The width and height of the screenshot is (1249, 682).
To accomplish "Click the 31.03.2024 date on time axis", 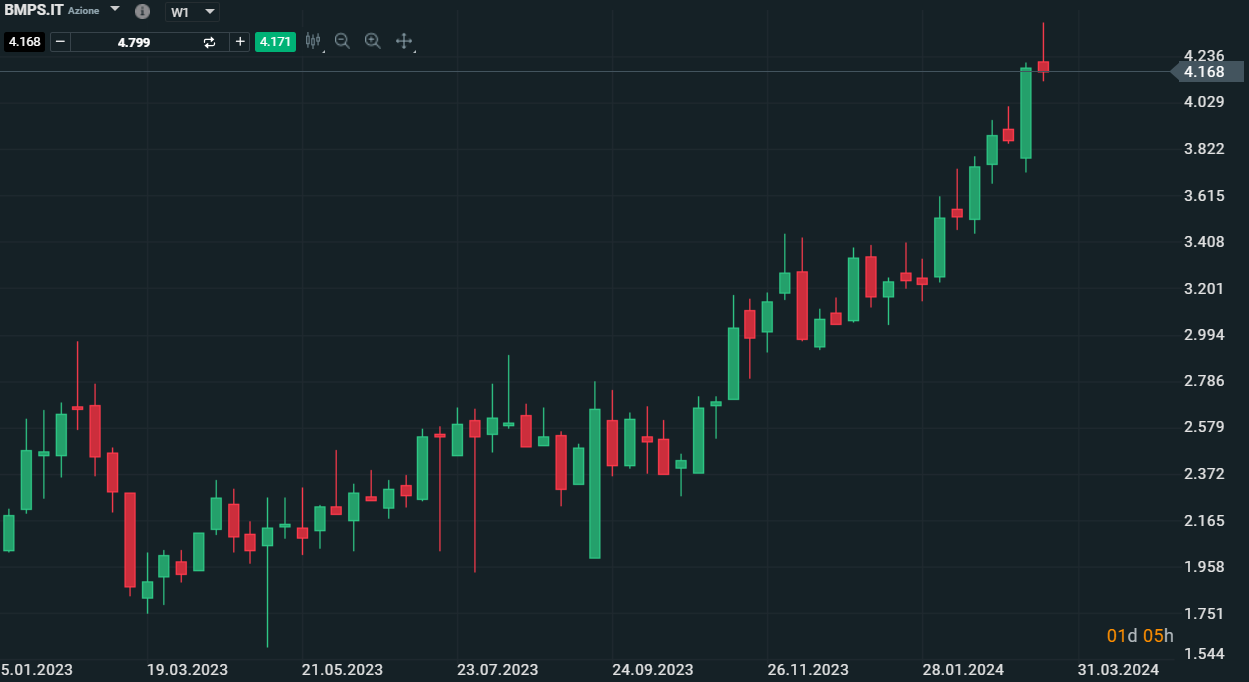I will (x=1118, y=669).
